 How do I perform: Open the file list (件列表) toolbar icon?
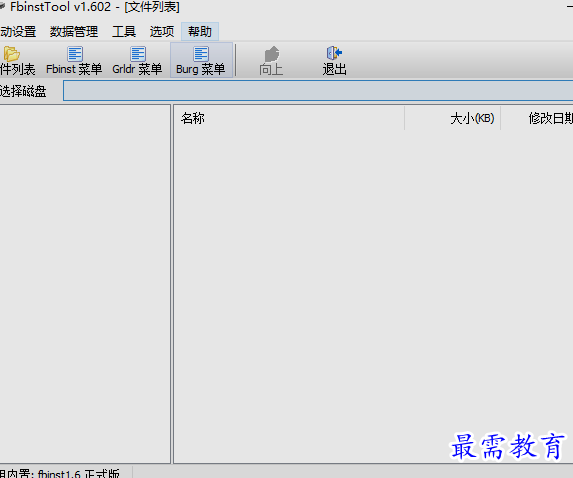pyautogui.click(x=12, y=54)
